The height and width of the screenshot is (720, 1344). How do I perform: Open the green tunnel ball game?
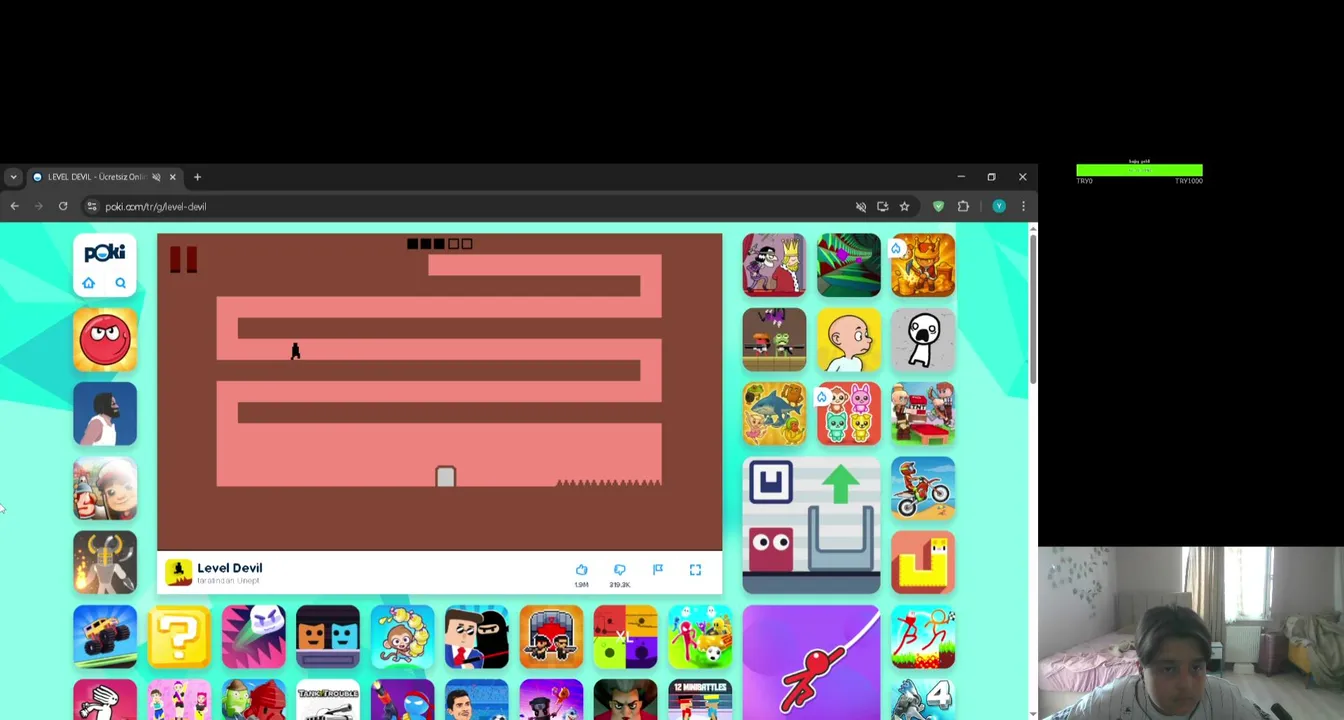[849, 265]
